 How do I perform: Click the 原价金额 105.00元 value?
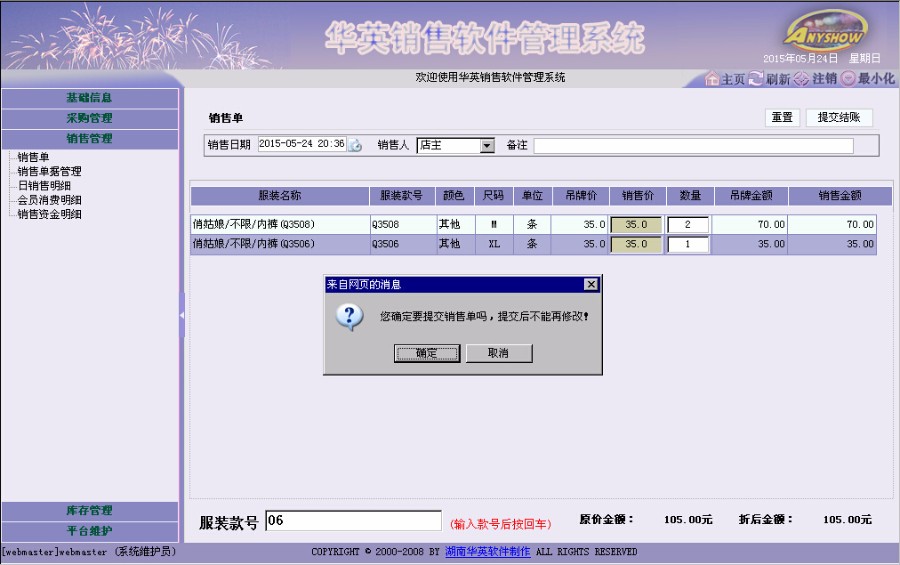click(688, 520)
